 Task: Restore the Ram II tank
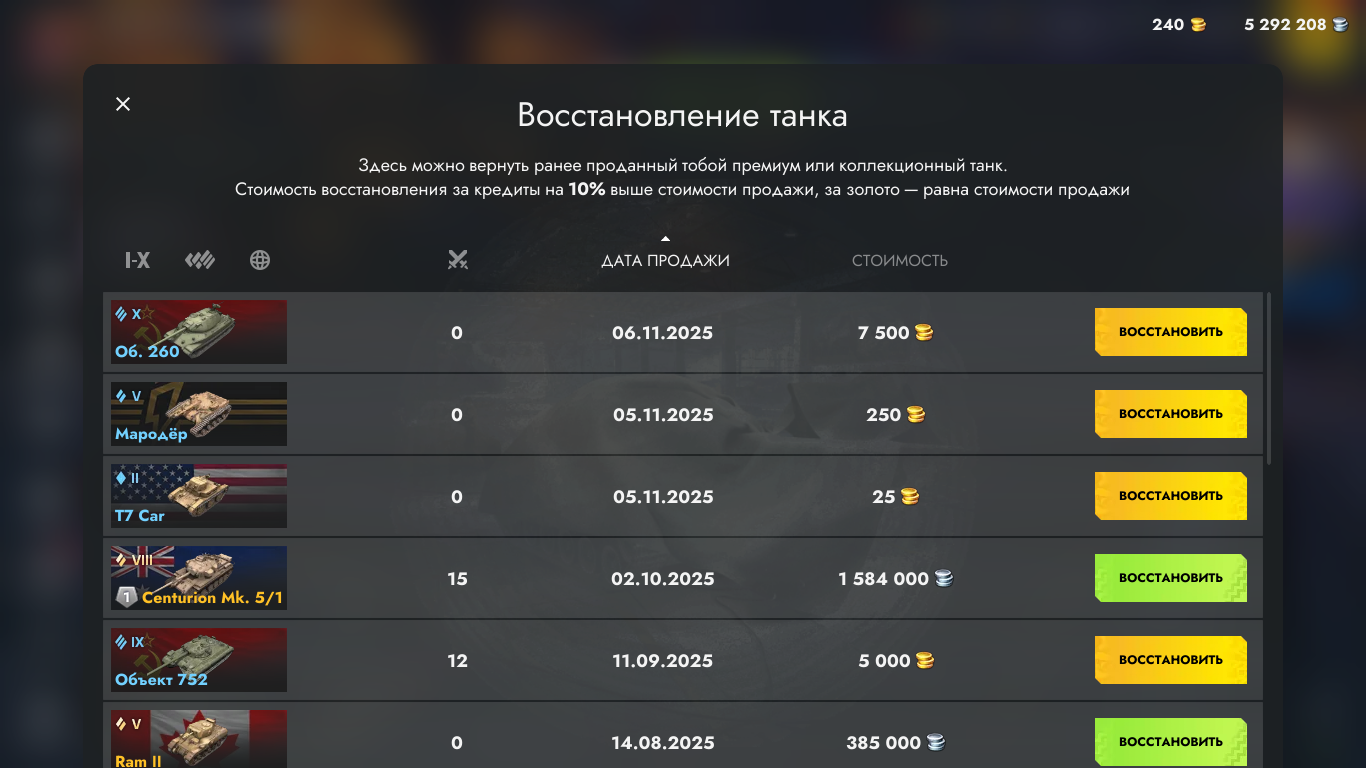(x=1170, y=741)
